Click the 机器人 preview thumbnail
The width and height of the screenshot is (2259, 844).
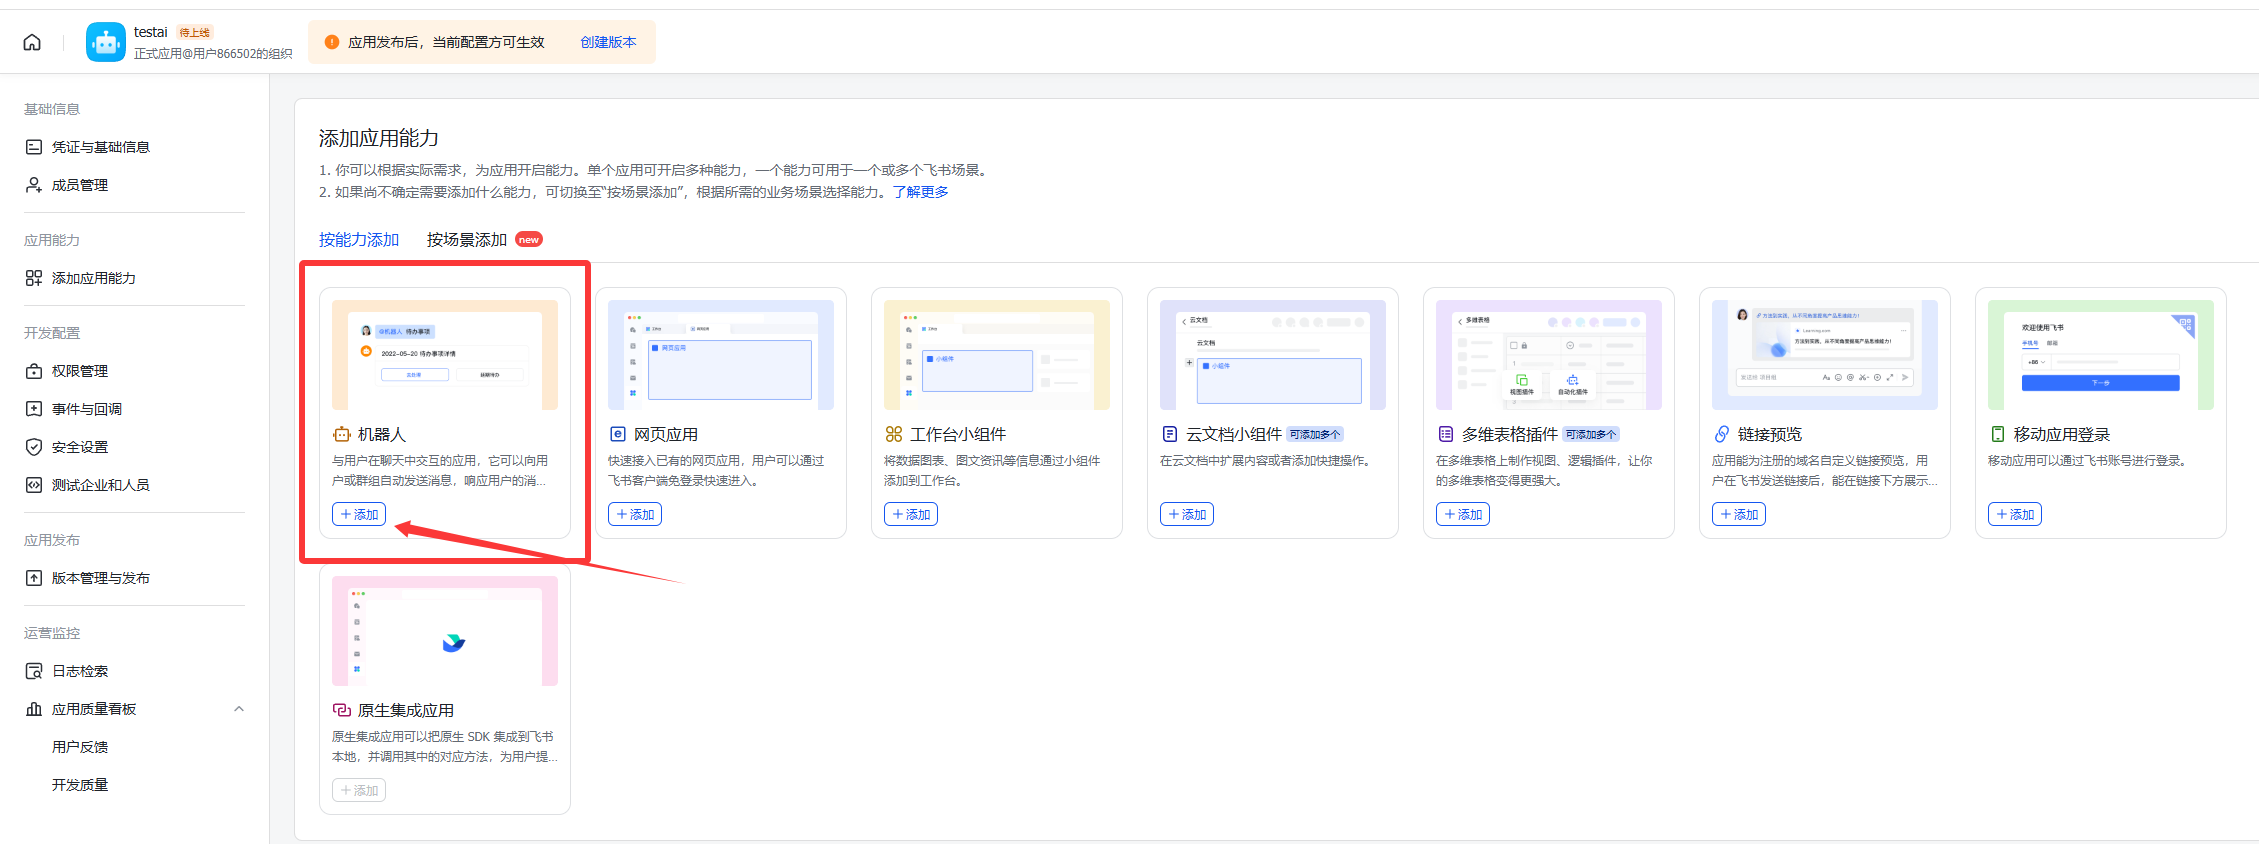pos(445,355)
